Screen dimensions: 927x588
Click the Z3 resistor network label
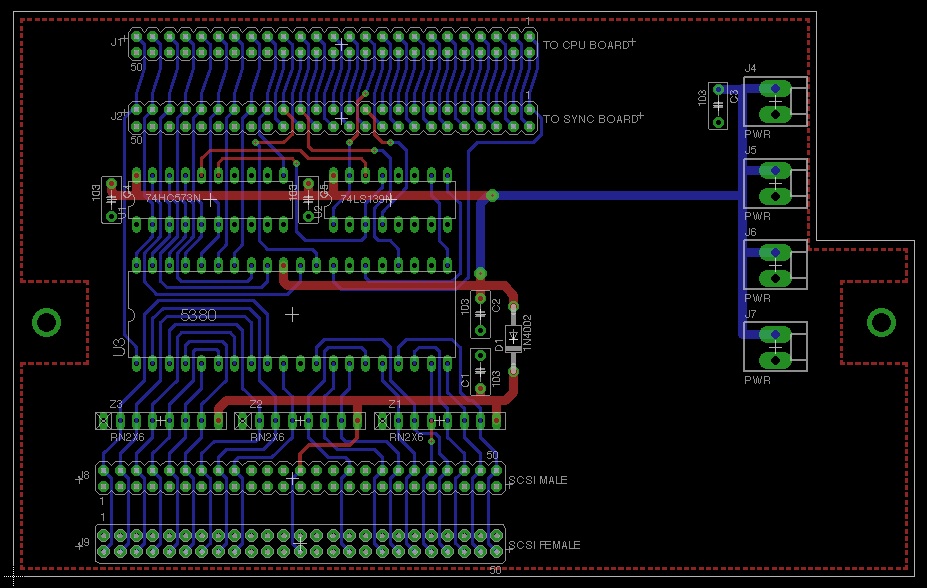pyautogui.click(x=116, y=404)
